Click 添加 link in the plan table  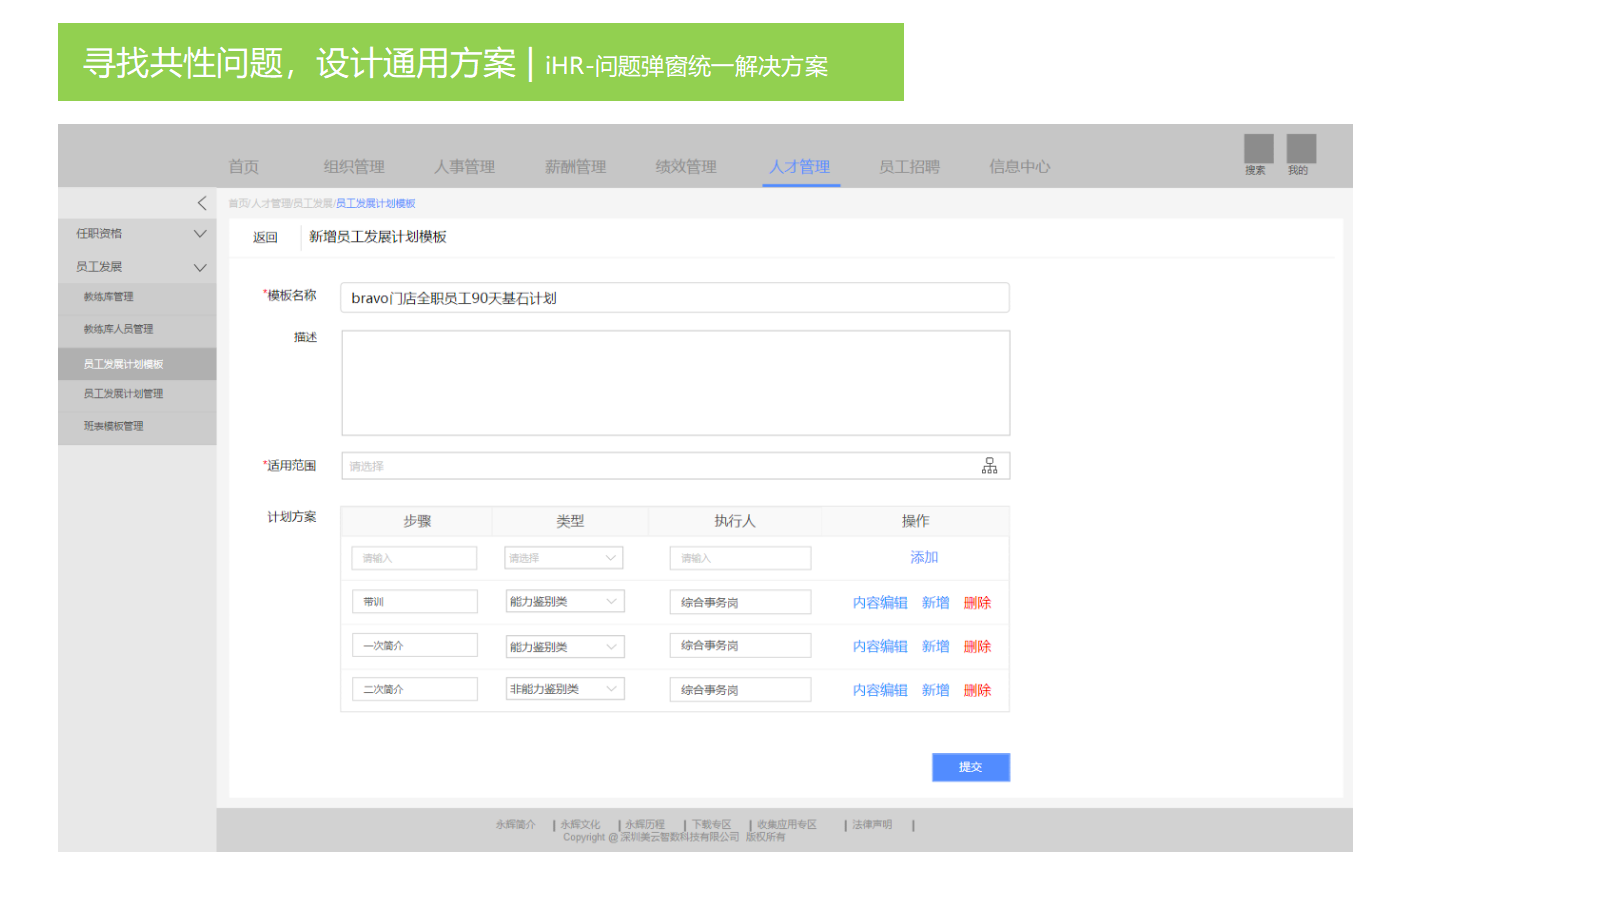[924, 558]
